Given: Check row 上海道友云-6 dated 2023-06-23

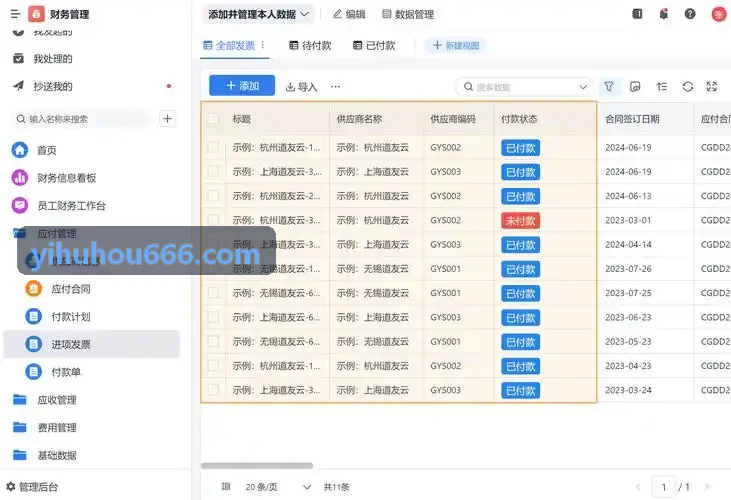Looking at the screenshot, I should pos(214,317).
